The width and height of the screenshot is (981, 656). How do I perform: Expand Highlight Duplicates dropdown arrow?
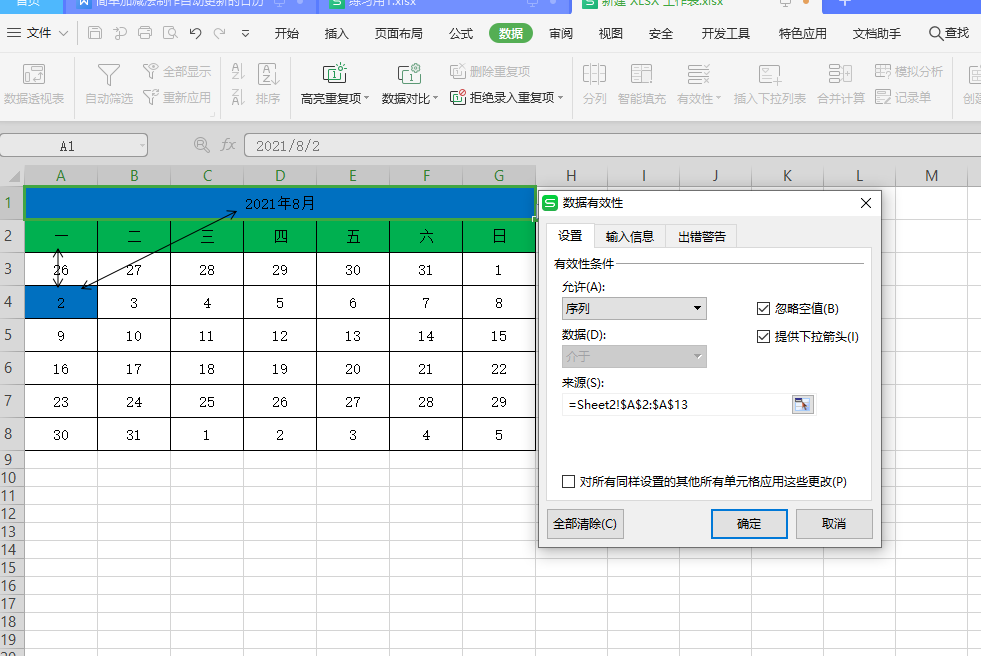coord(367,98)
